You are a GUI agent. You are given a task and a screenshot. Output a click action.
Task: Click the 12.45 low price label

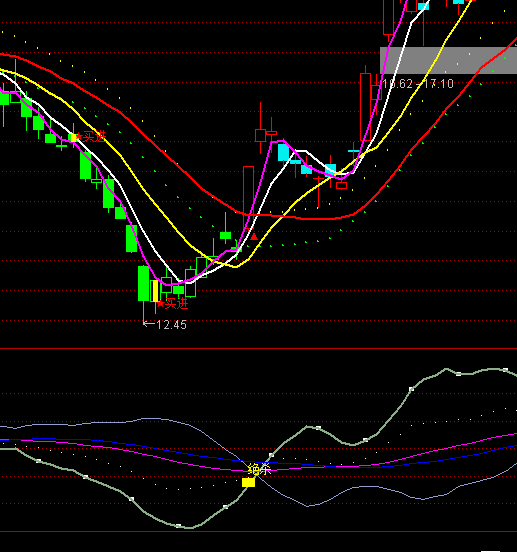coord(171,325)
